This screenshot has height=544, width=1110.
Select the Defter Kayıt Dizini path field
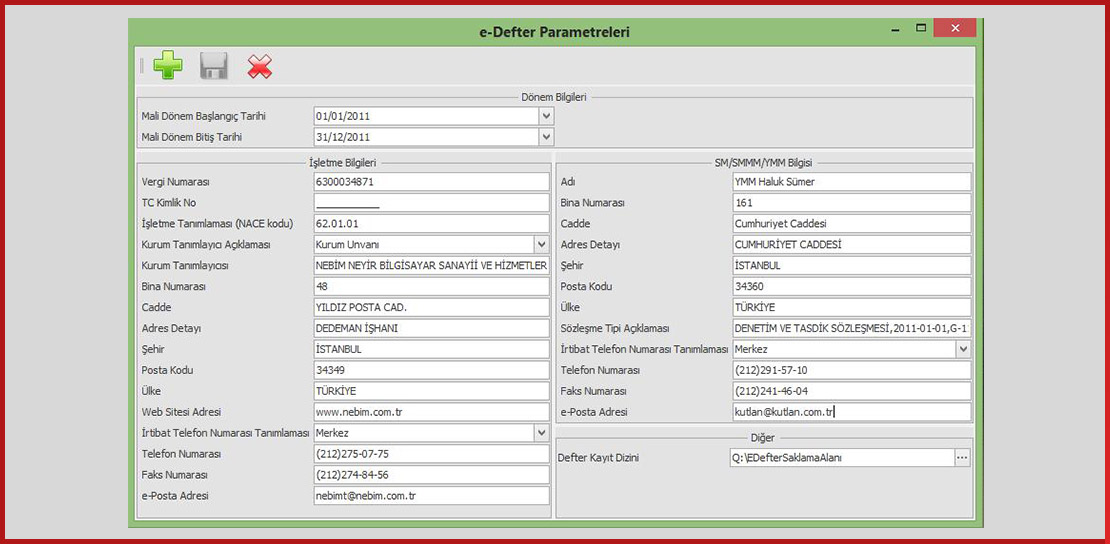click(x=840, y=458)
